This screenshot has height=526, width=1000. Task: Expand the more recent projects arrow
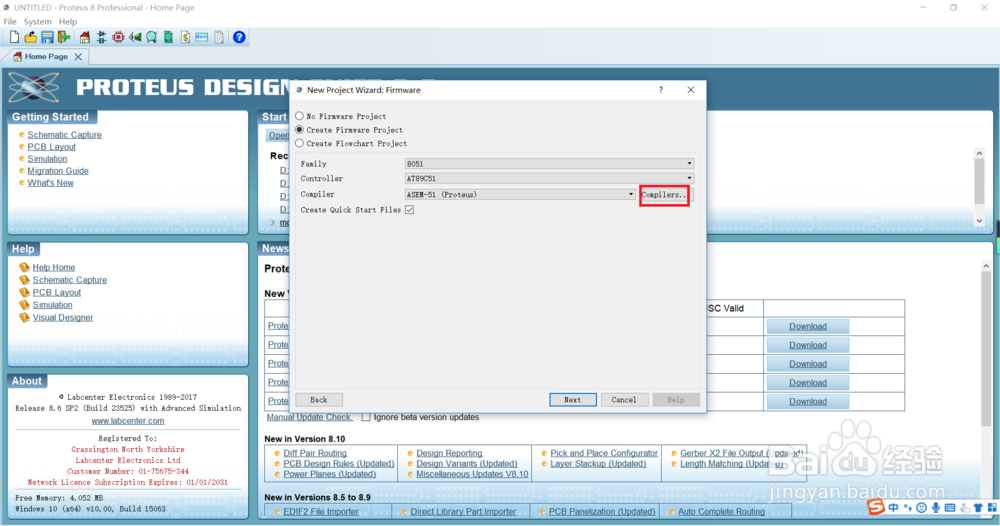273,223
